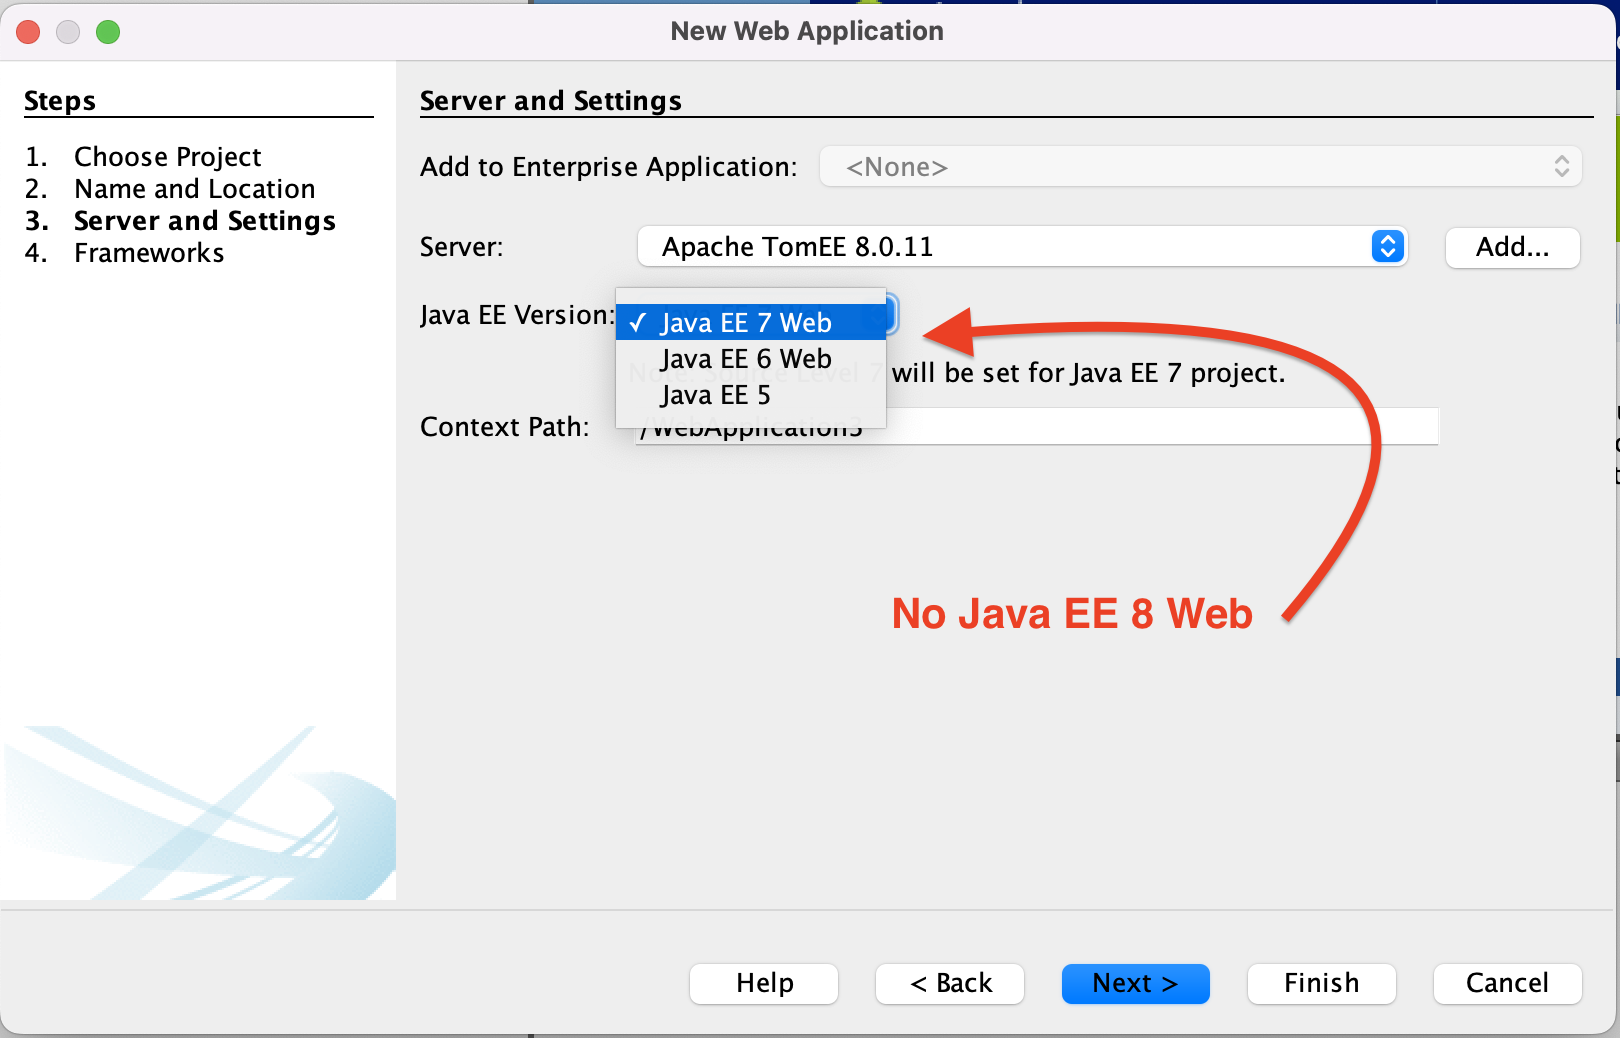Click Finish to create the web application
Screen dimensions: 1620x1038
[1320, 983]
